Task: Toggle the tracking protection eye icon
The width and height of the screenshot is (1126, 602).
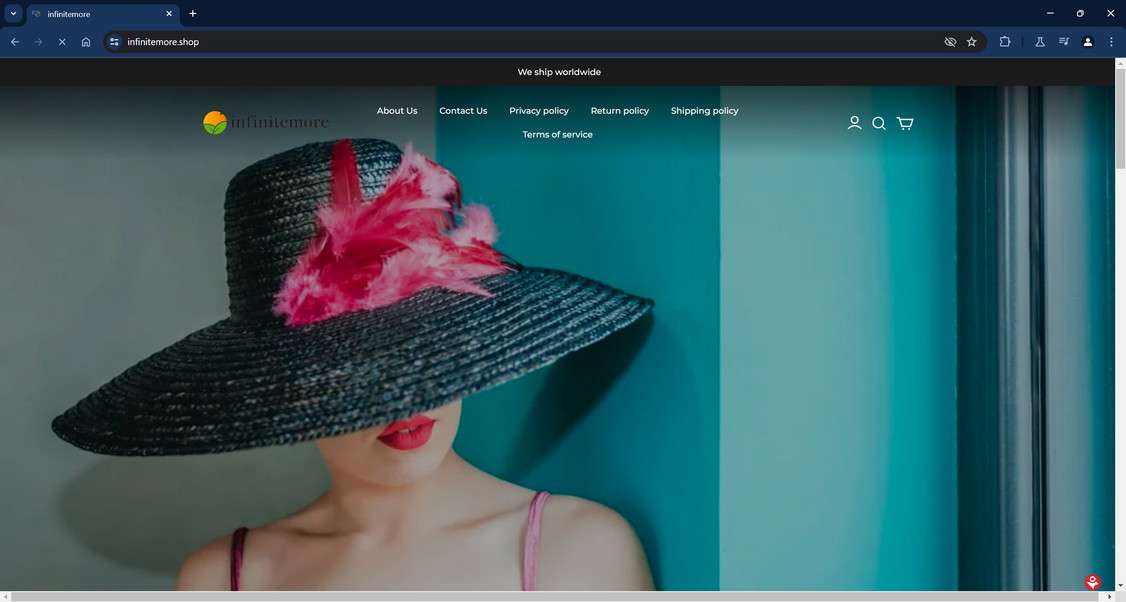Action: tap(950, 42)
